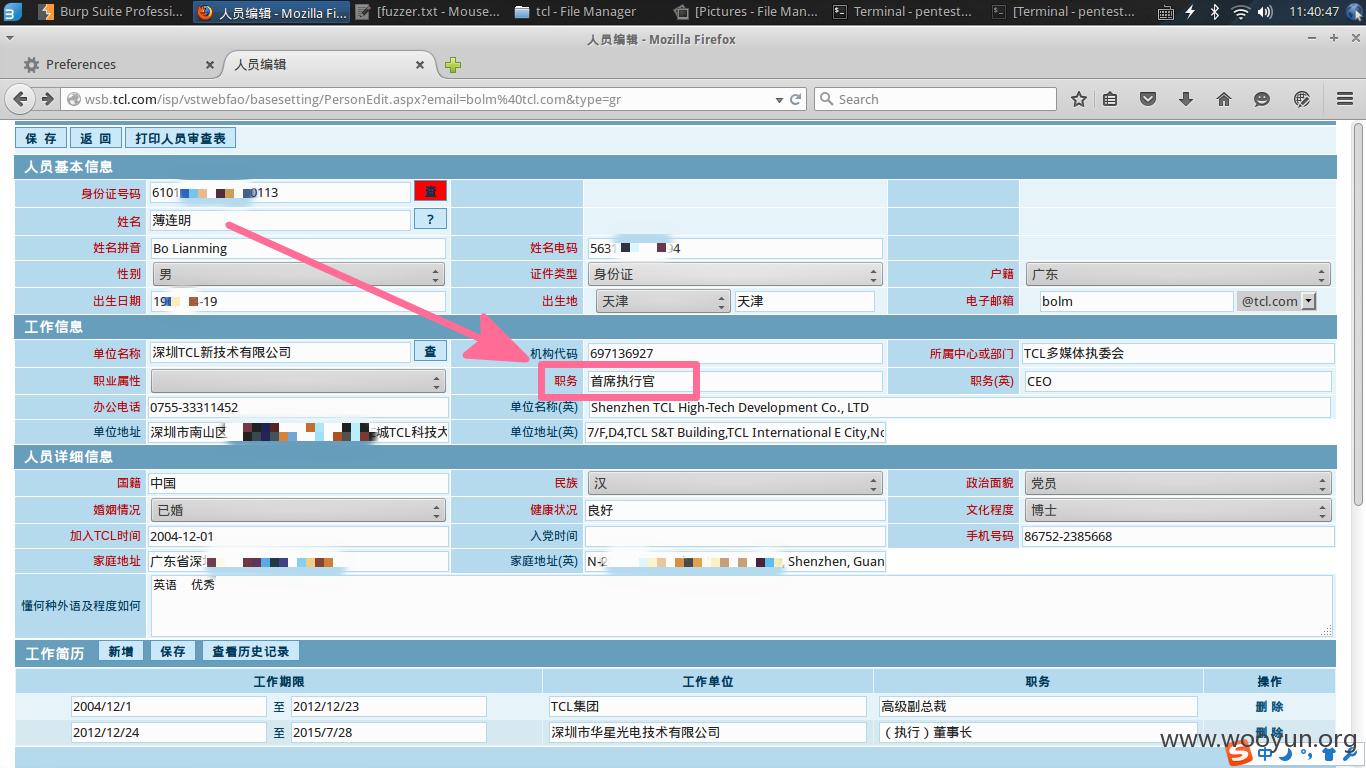Click the foreign language textarea with 英语 优秀

click(x=741, y=606)
